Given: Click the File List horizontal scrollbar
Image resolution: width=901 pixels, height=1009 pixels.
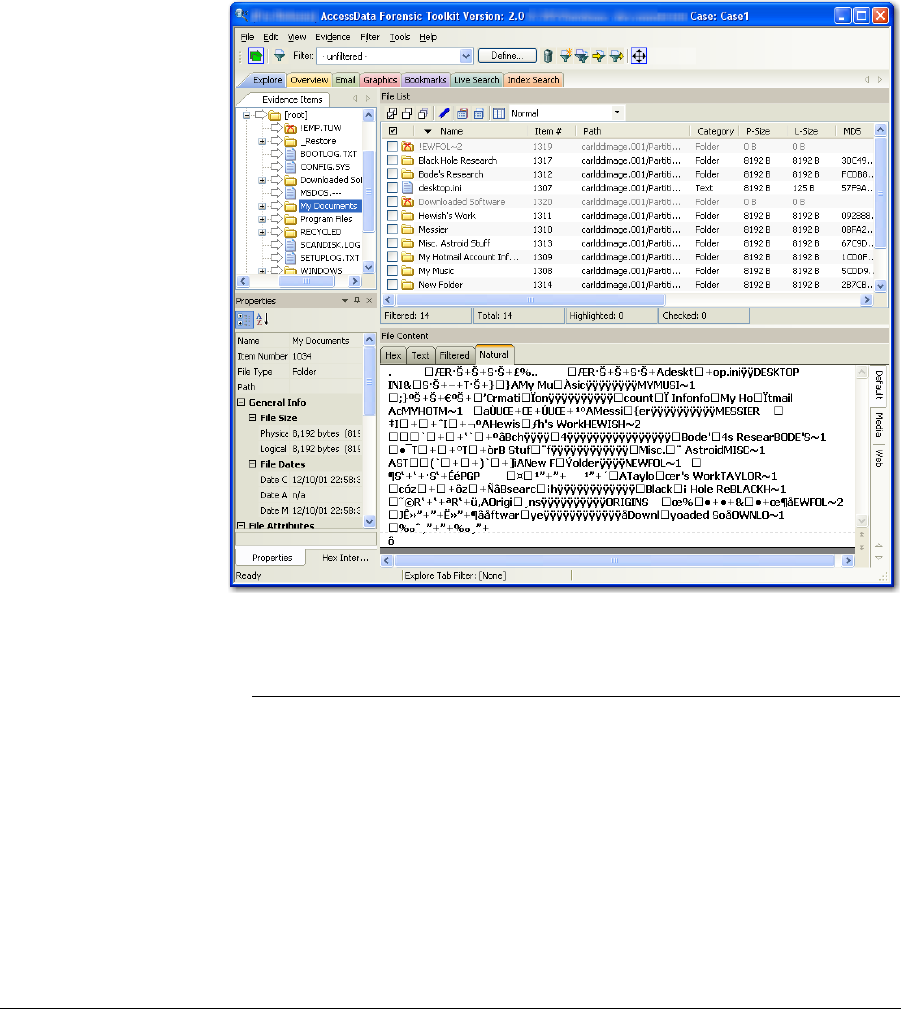Looking at the screenshot, I should [530, 300].
